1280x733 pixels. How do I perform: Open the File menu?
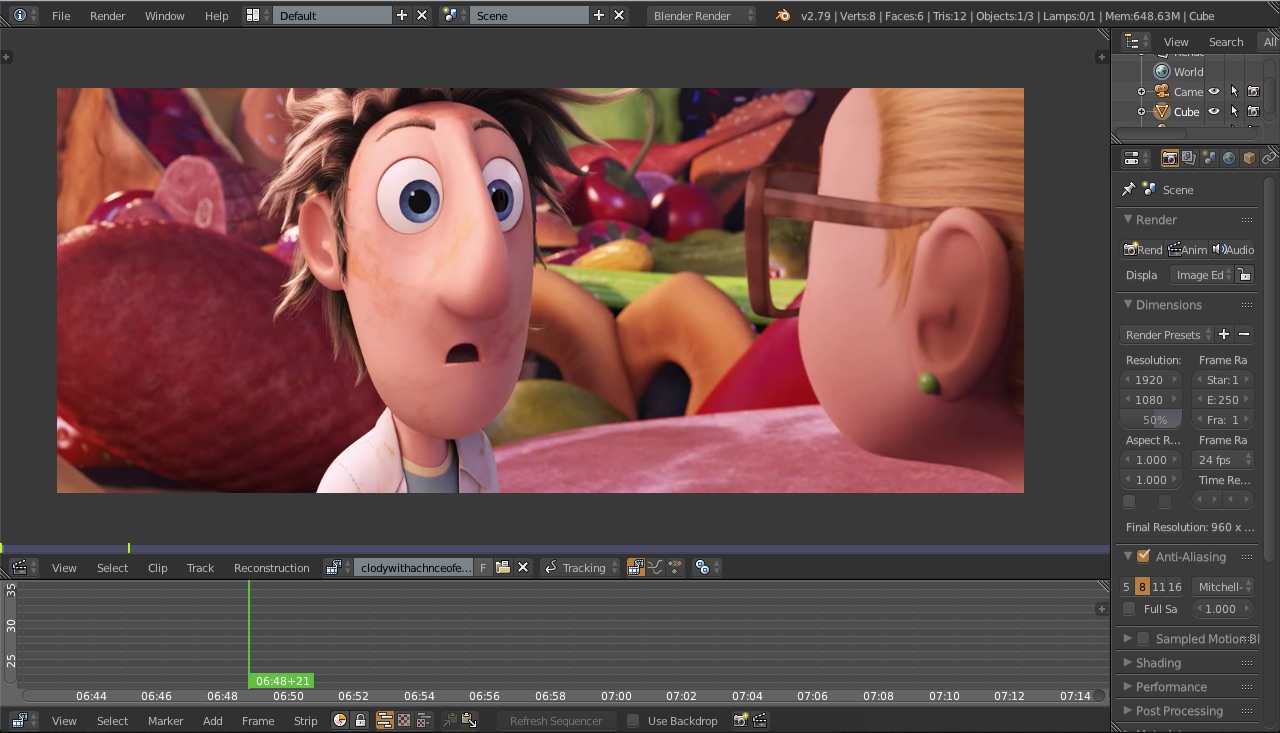[x=61, y=16]
